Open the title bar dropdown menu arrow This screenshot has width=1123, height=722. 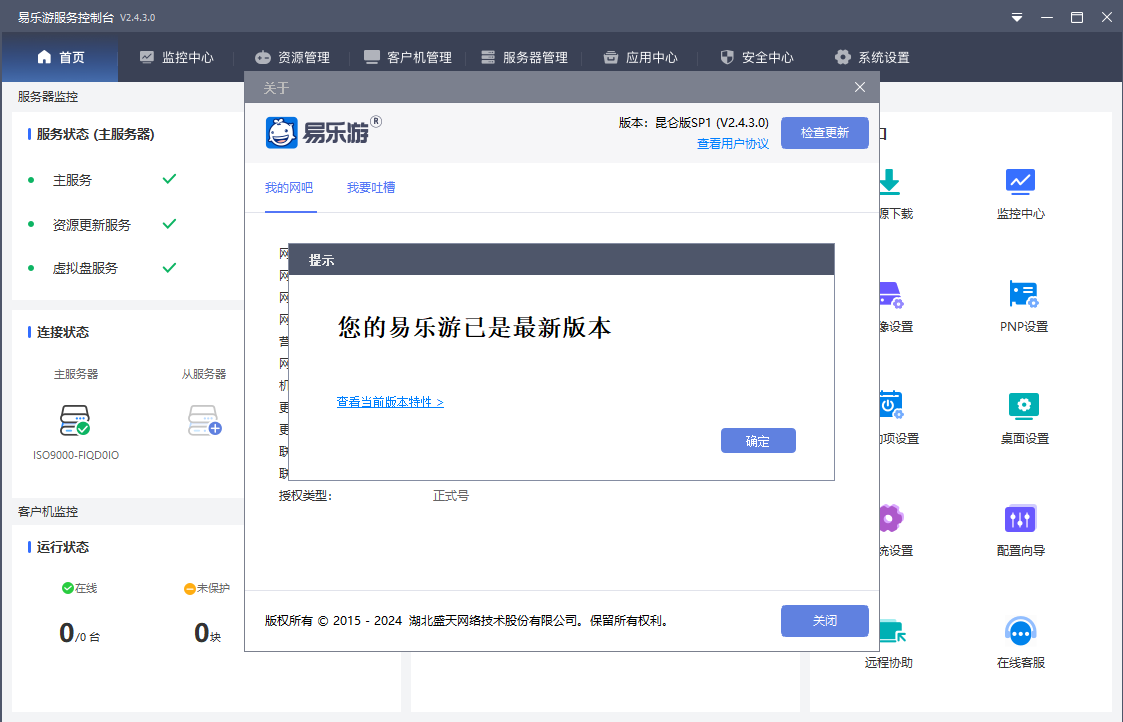(x=1016, y=17)
